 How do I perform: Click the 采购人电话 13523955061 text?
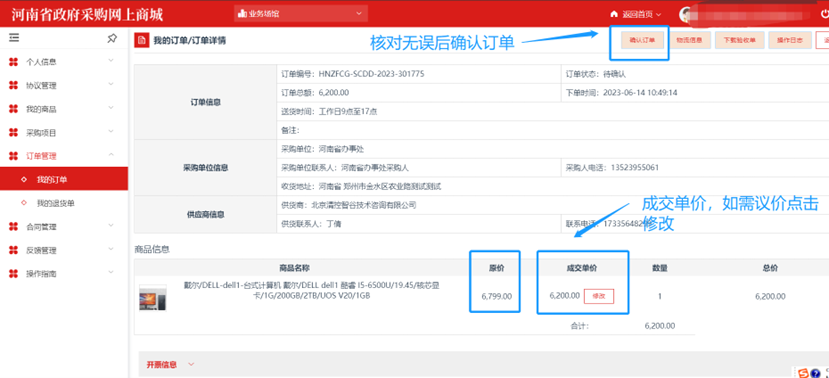point(612,168)
